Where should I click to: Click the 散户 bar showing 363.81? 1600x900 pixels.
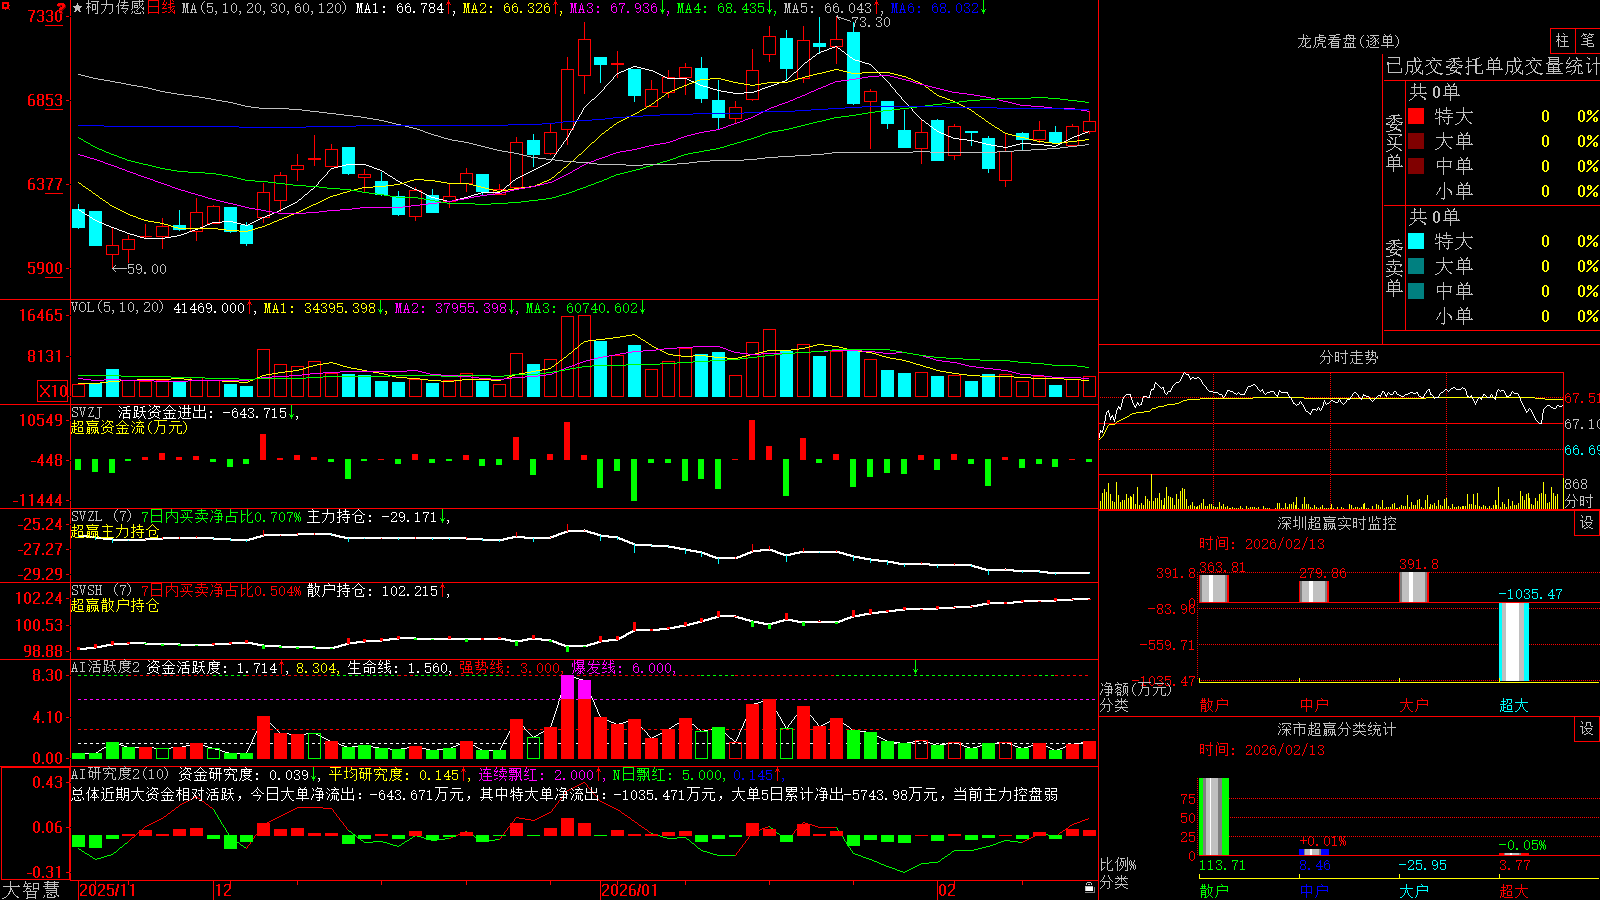tap(1214, 588)
